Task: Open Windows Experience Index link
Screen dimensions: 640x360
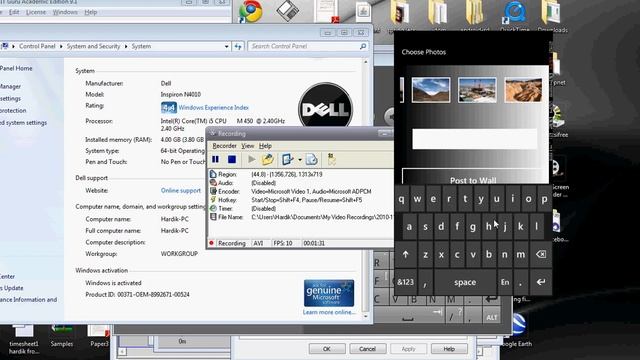Action: pyautogui.click(x=213, y=108)
